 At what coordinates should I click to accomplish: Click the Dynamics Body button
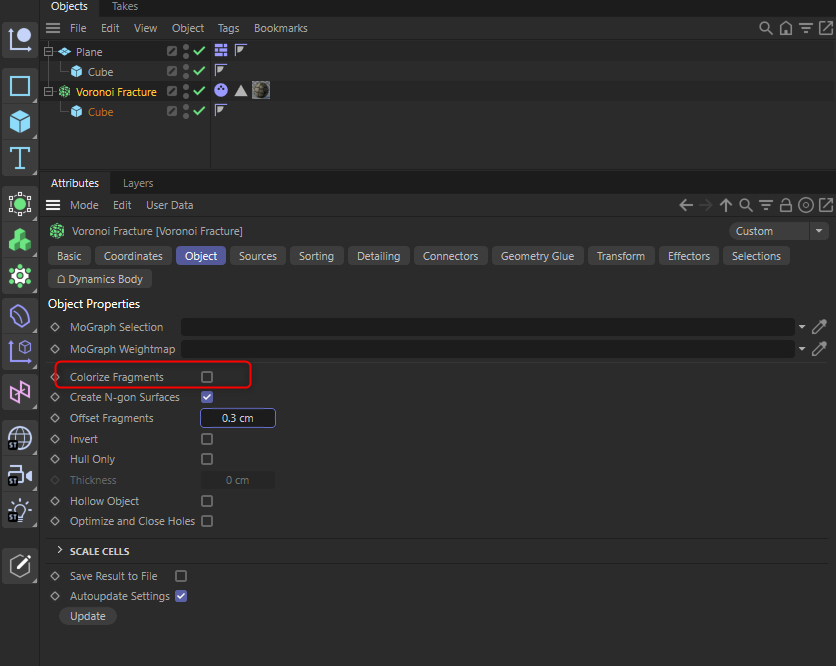(99, 279)
